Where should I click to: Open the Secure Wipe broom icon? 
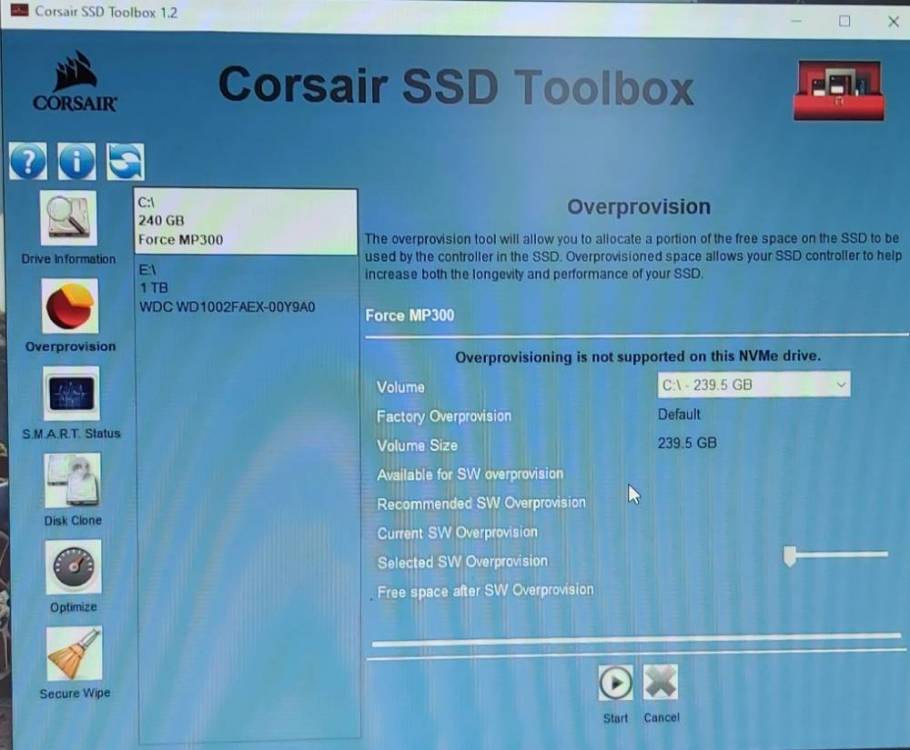[74, 653]
